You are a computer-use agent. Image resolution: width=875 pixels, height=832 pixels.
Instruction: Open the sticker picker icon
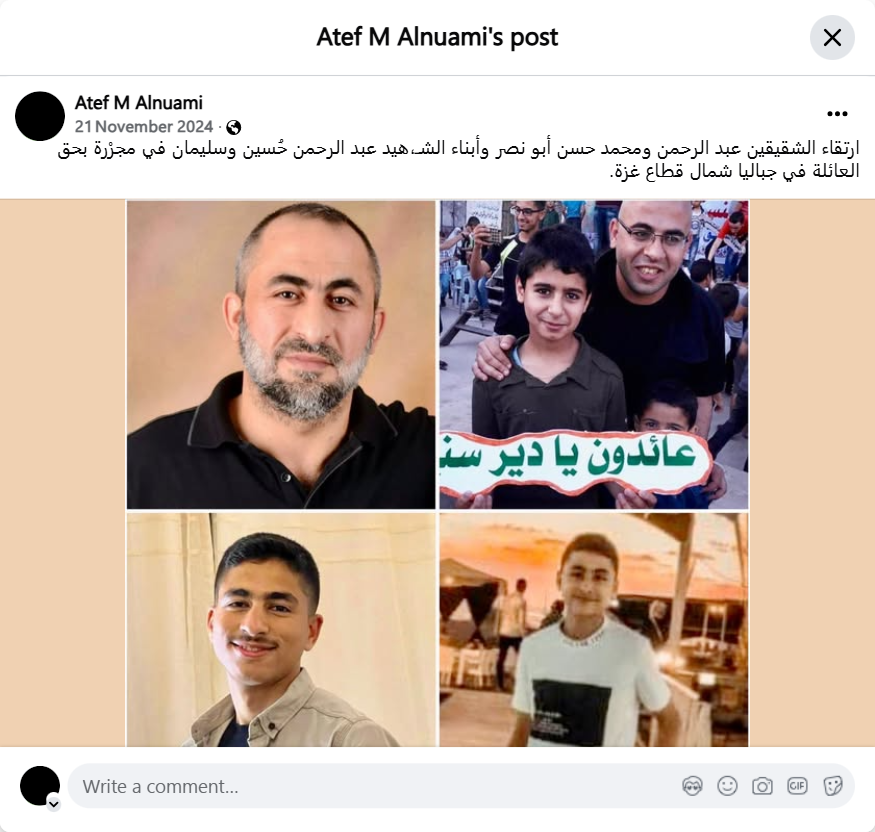[832, 786]
